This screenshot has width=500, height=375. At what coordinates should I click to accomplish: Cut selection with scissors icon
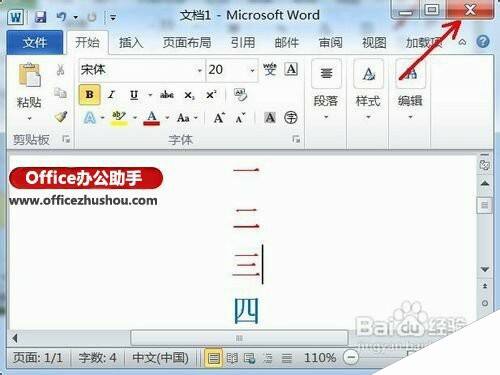pos(60,70)
